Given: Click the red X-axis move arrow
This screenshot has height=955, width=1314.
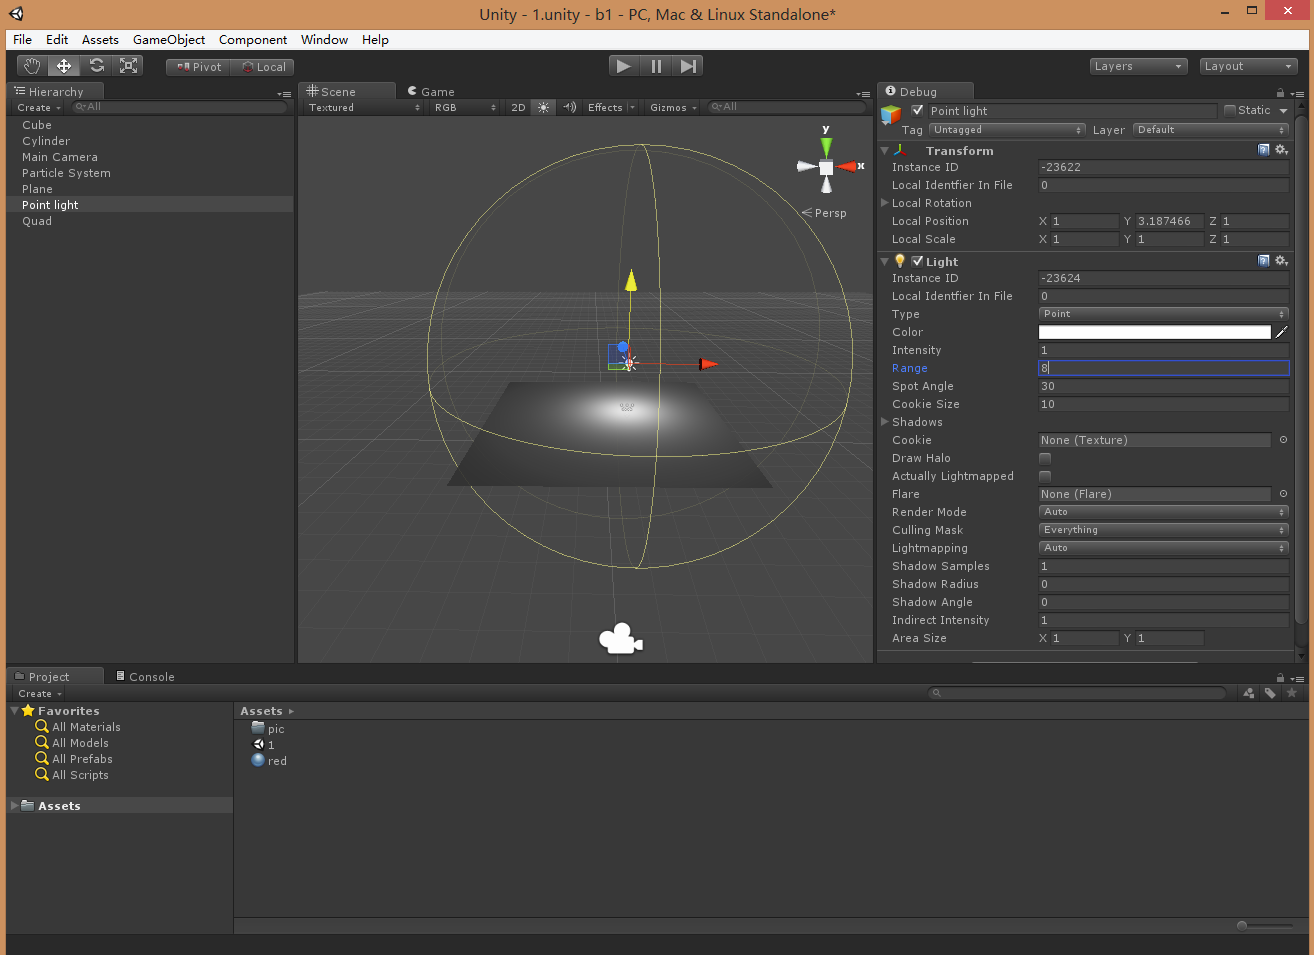Looking at the screenshot, I should coord(708,364).
